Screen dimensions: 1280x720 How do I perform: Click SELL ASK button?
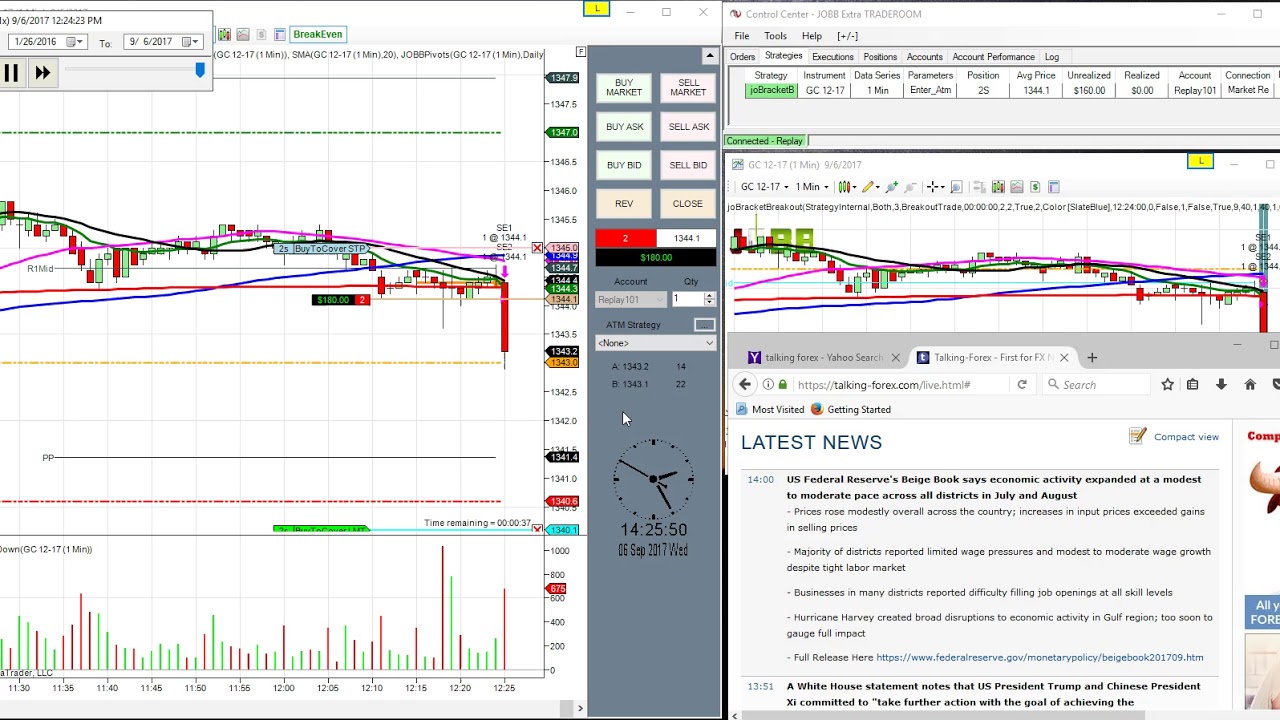[688, 127]
